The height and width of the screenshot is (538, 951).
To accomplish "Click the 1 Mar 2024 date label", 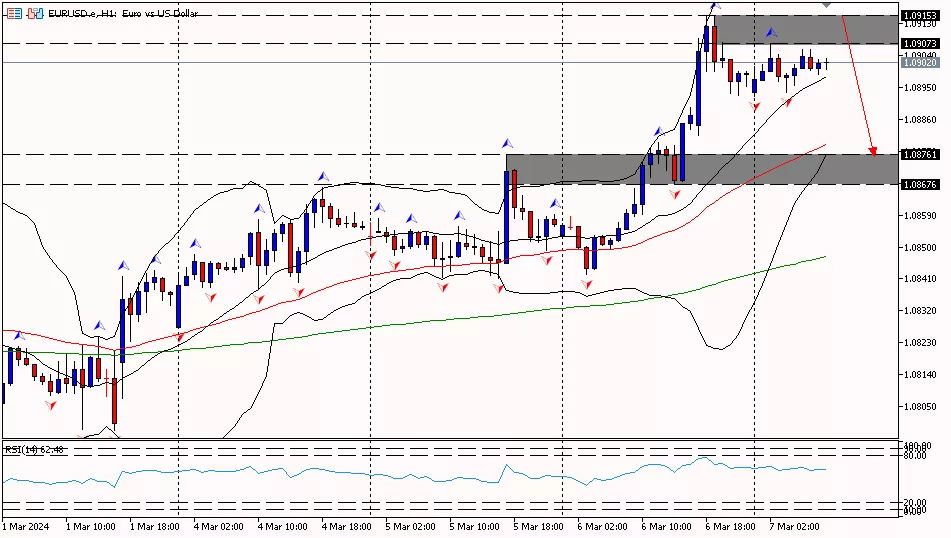I will [25, 526].
